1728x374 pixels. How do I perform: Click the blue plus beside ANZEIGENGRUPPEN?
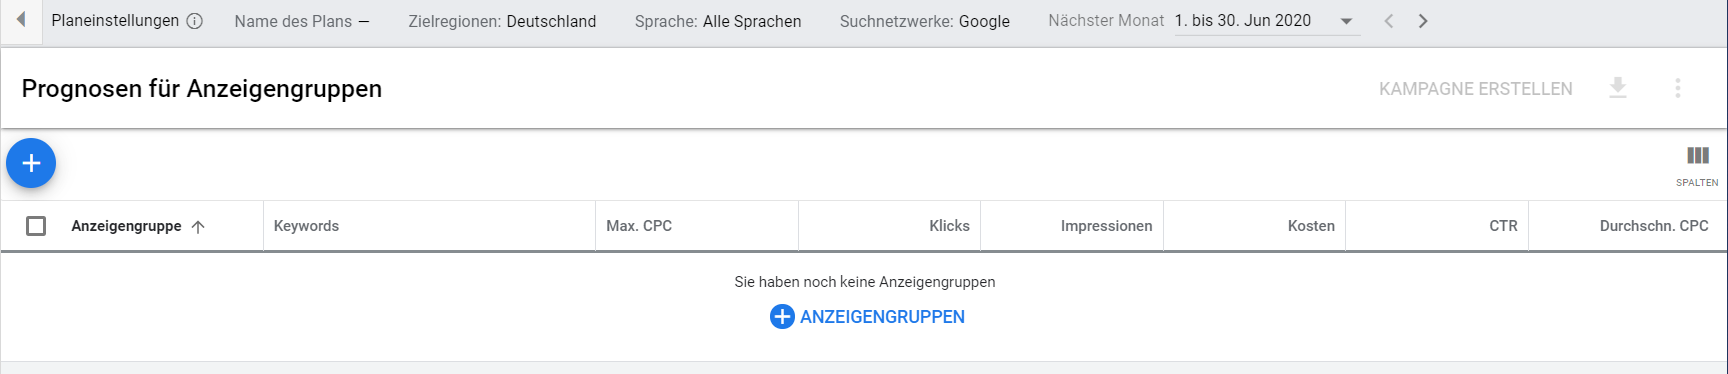782,317
